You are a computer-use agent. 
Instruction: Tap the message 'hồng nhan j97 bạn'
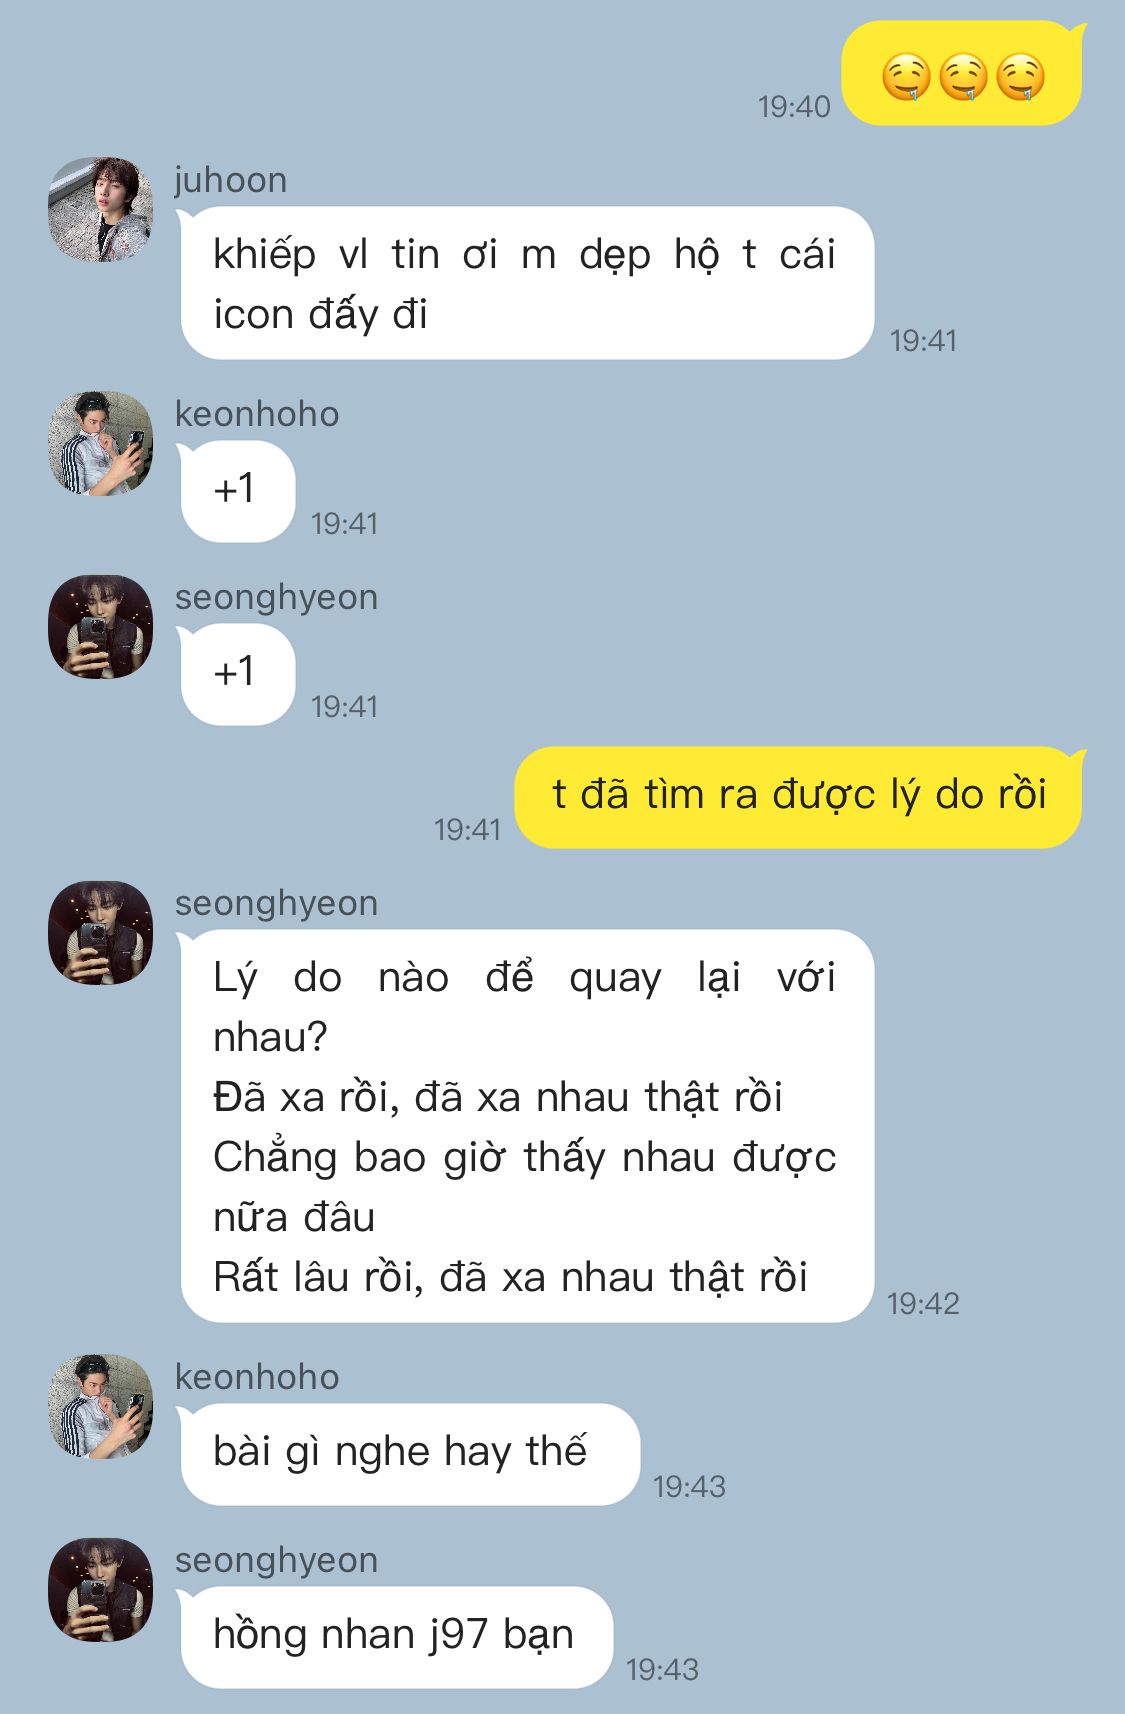tap(395, 1637)
